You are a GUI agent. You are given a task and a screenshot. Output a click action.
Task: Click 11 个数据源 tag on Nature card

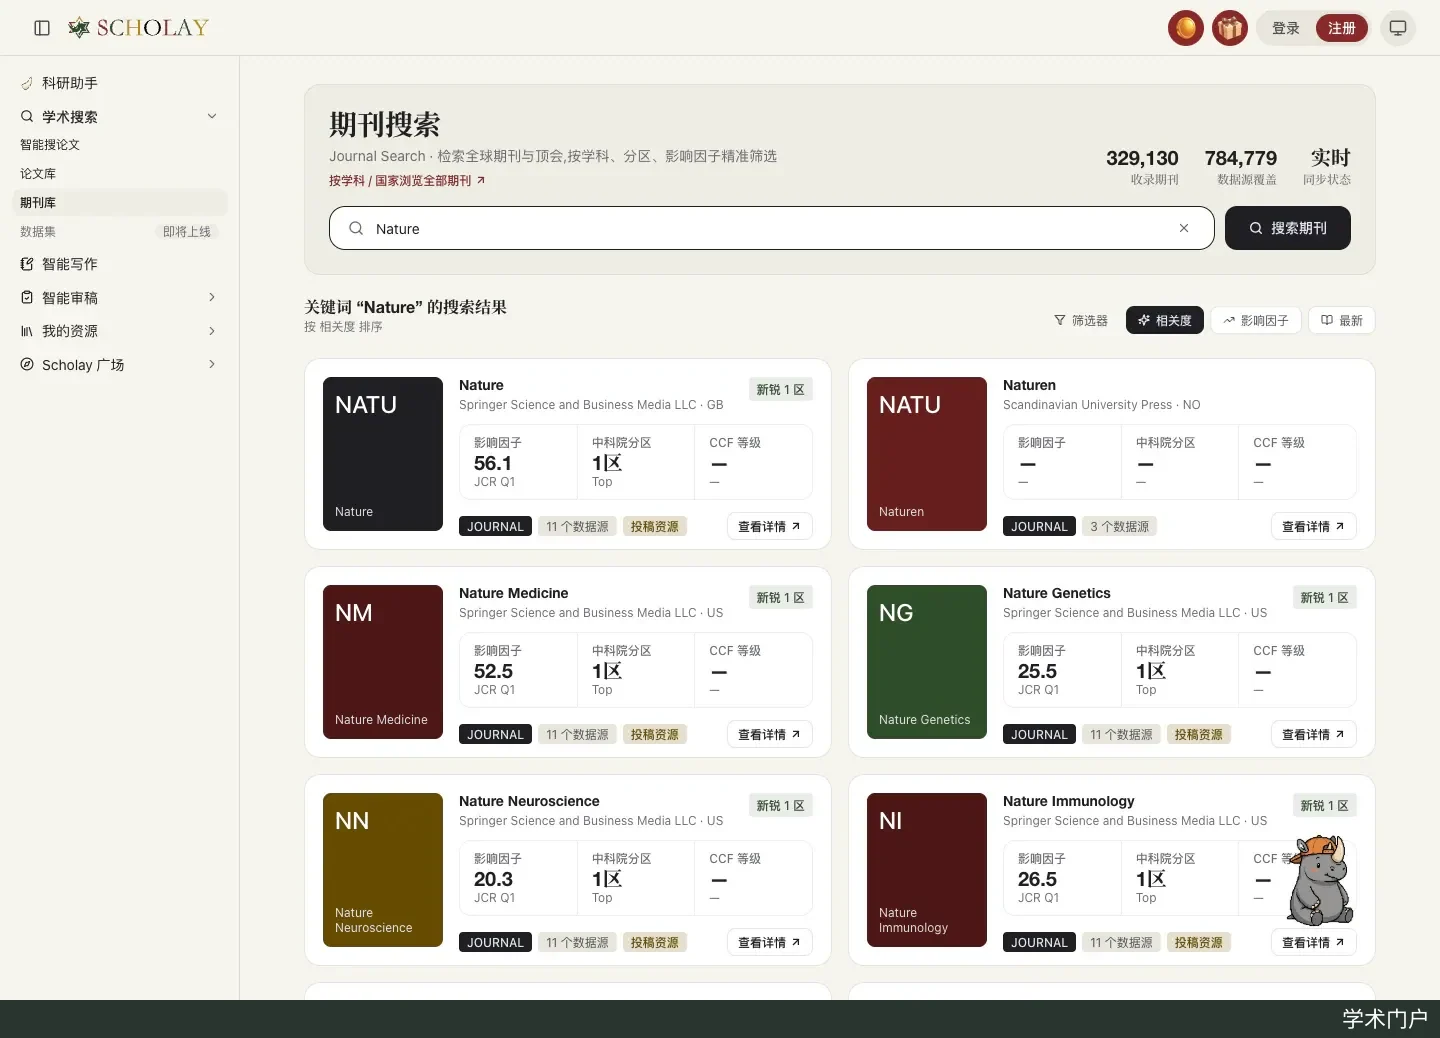(577, 526)
